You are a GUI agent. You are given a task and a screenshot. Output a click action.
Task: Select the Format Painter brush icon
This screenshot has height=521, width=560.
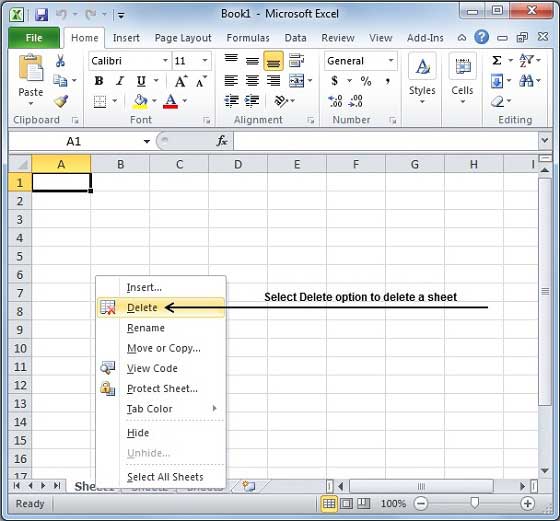[61, 101]
